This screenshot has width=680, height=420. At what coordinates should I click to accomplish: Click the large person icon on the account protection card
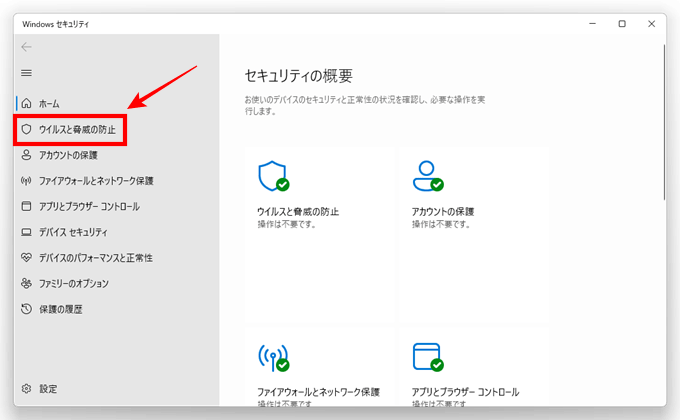[x=428, y=176]
